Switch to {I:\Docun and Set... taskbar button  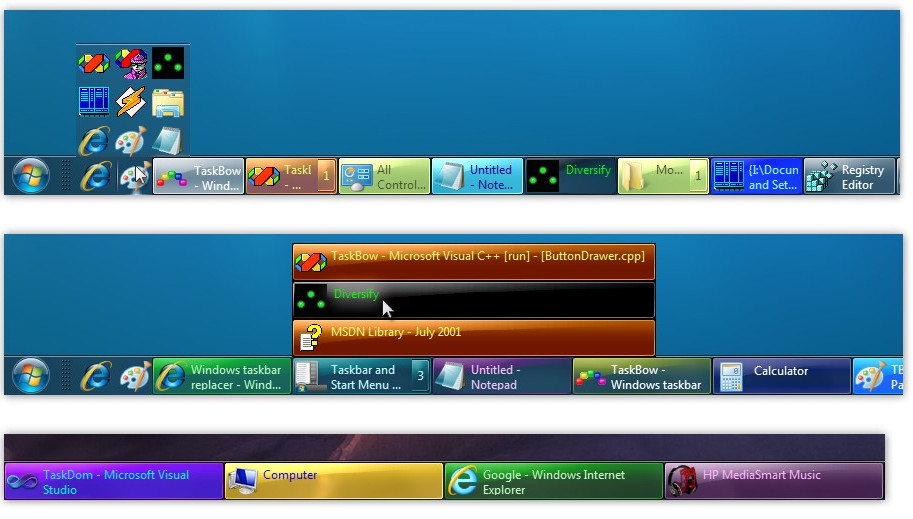click(x=756, y=176)
